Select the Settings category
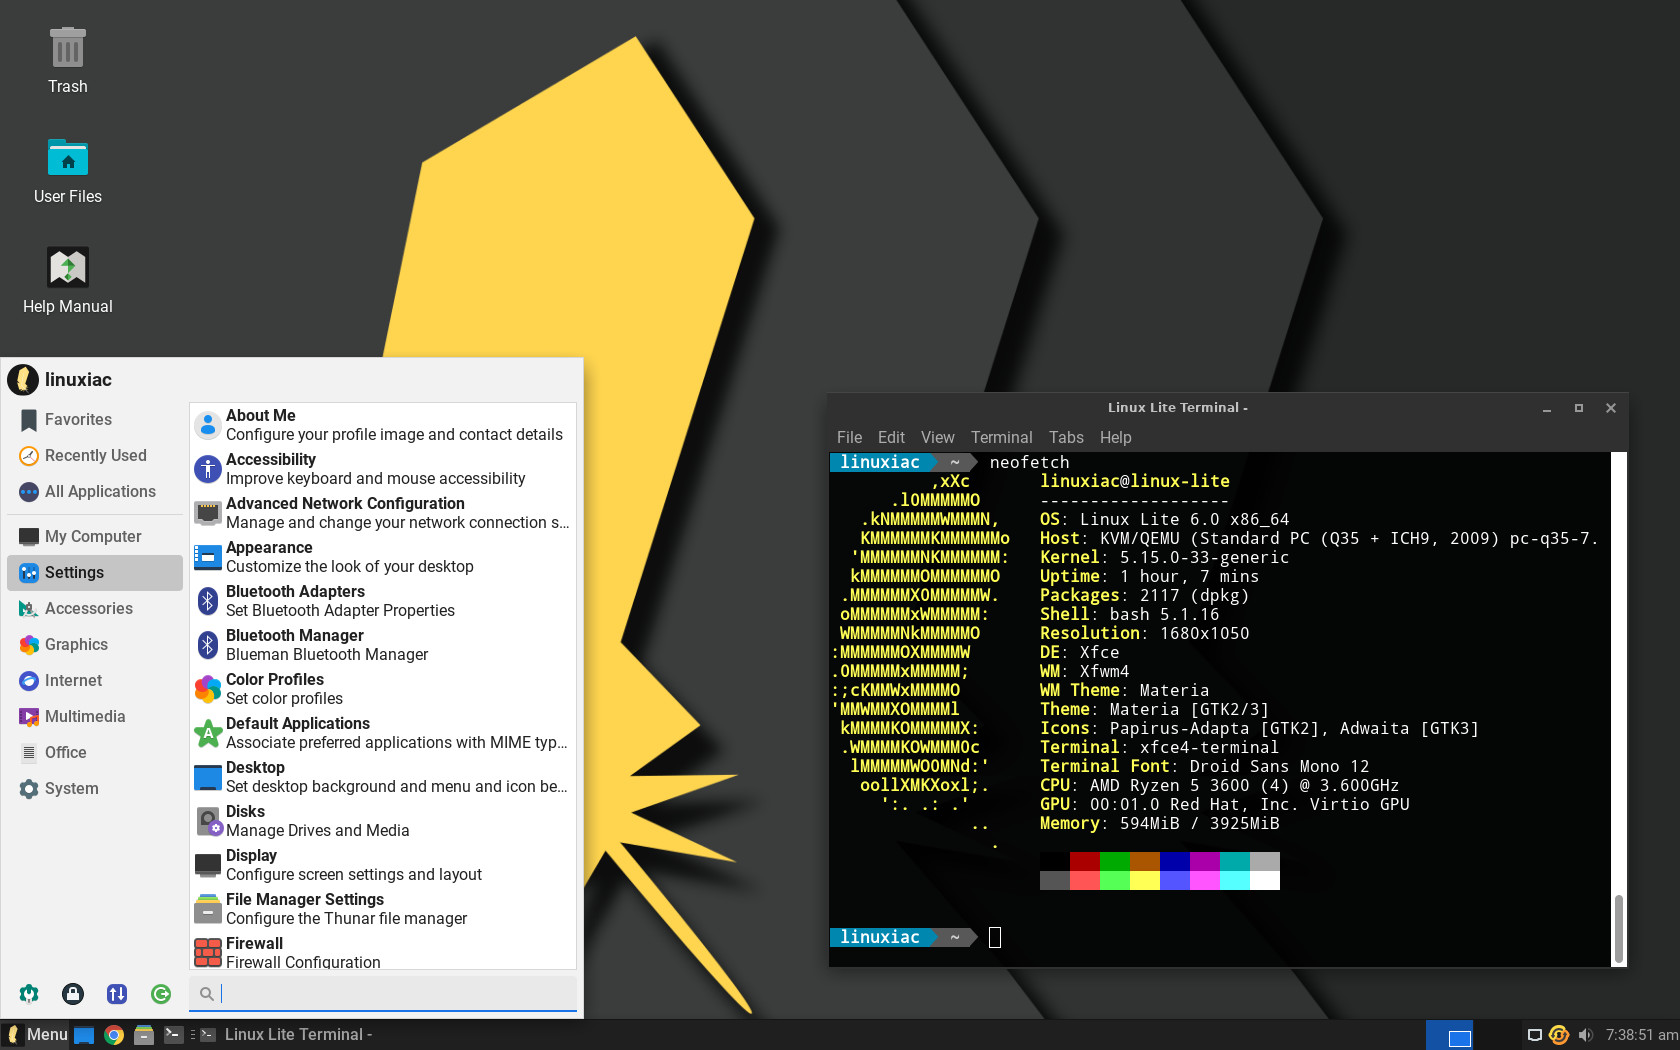1680x1050 pixels. coord(95,573)
